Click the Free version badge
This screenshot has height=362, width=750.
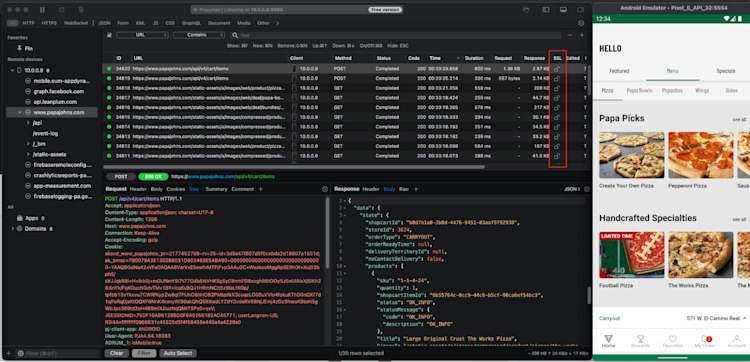coord(385,10)
